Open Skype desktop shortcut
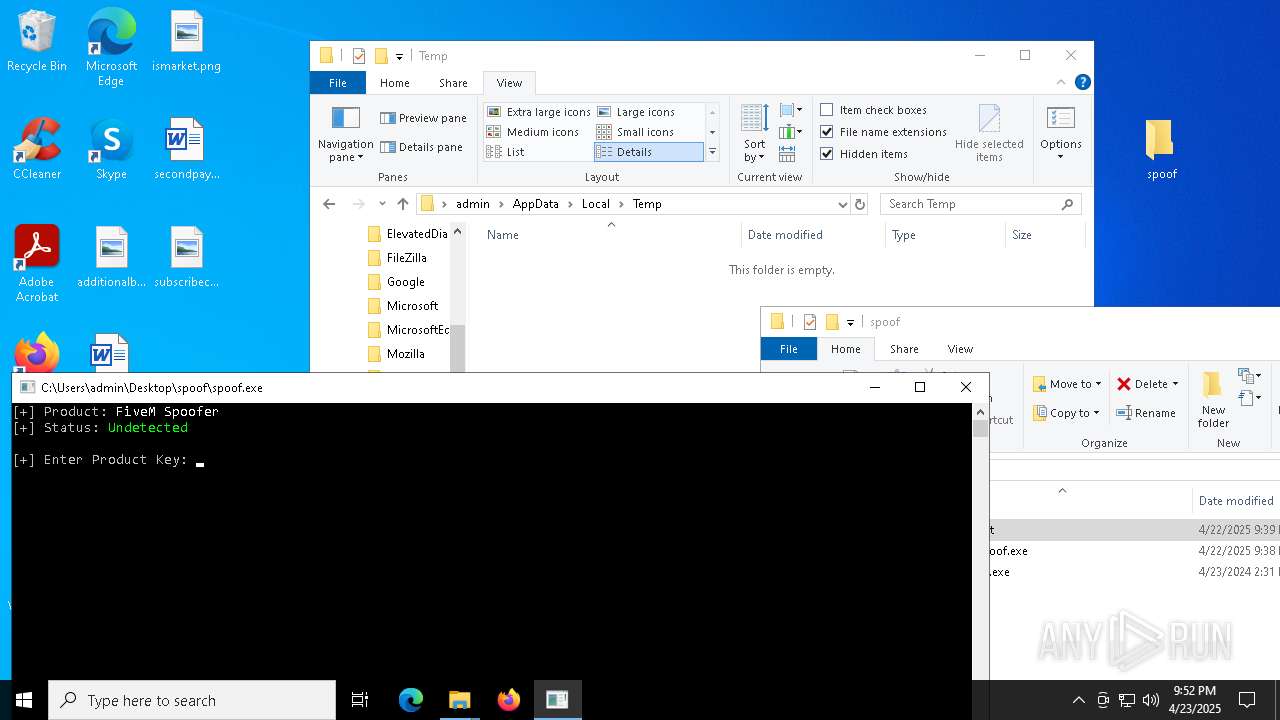The width and height of the screenshot is (1280, 720). (111, 150)
